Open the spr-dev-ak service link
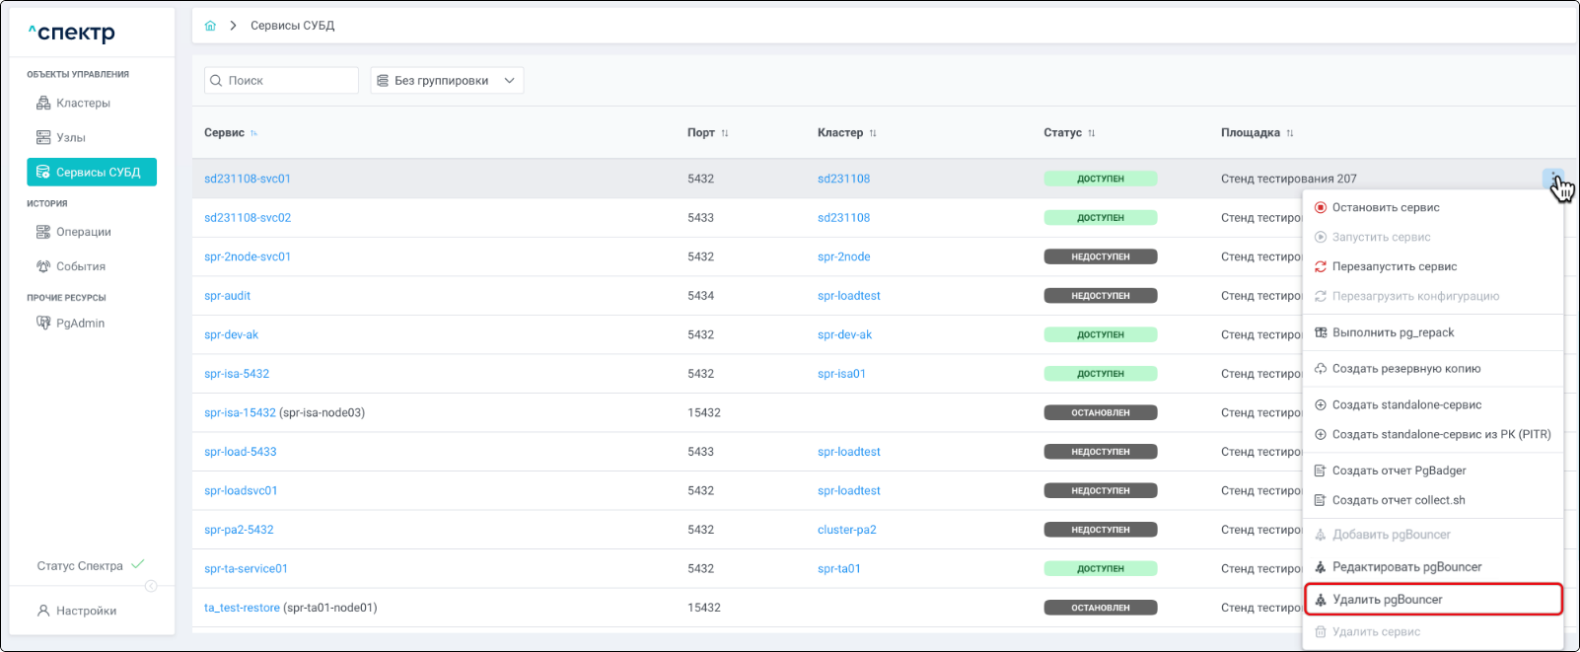Viewport: 1580px width, 652px height. pos(231,335)
